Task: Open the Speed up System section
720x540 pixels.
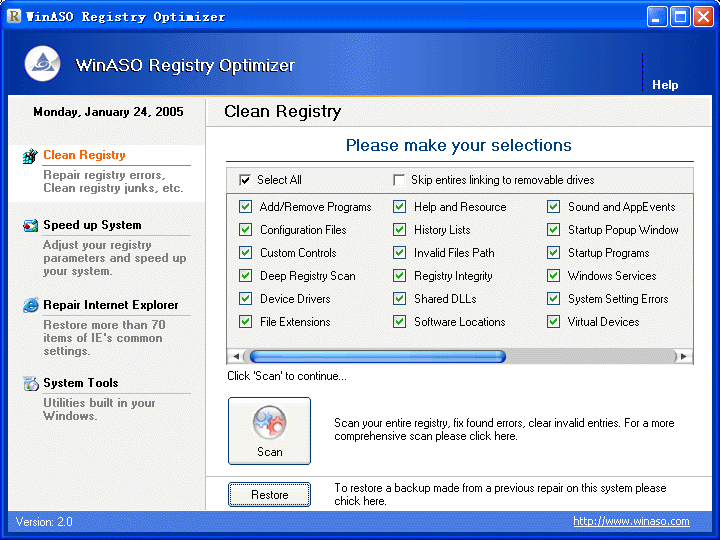Action: click(x=92, y=225)
